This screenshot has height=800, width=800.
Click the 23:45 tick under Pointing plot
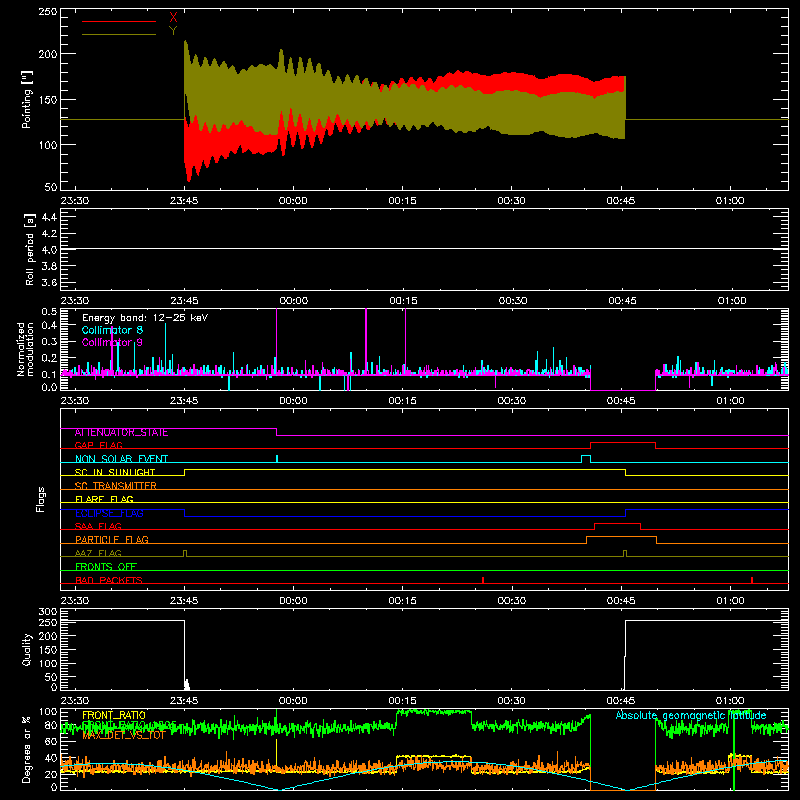click(x=184, y=201)
